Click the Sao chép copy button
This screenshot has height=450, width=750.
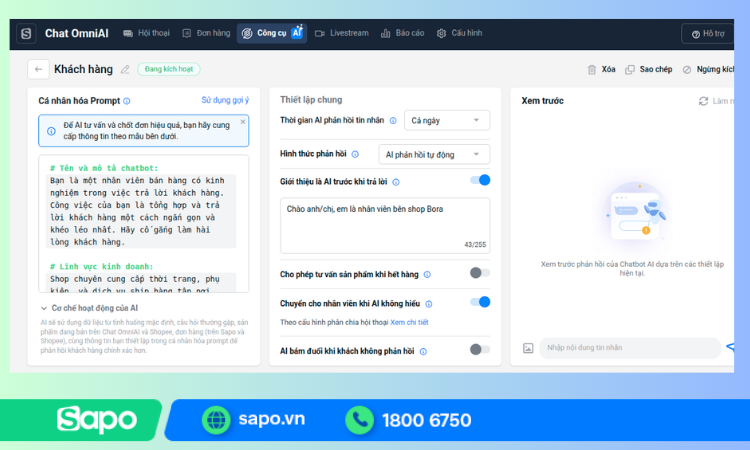point(649,70)
